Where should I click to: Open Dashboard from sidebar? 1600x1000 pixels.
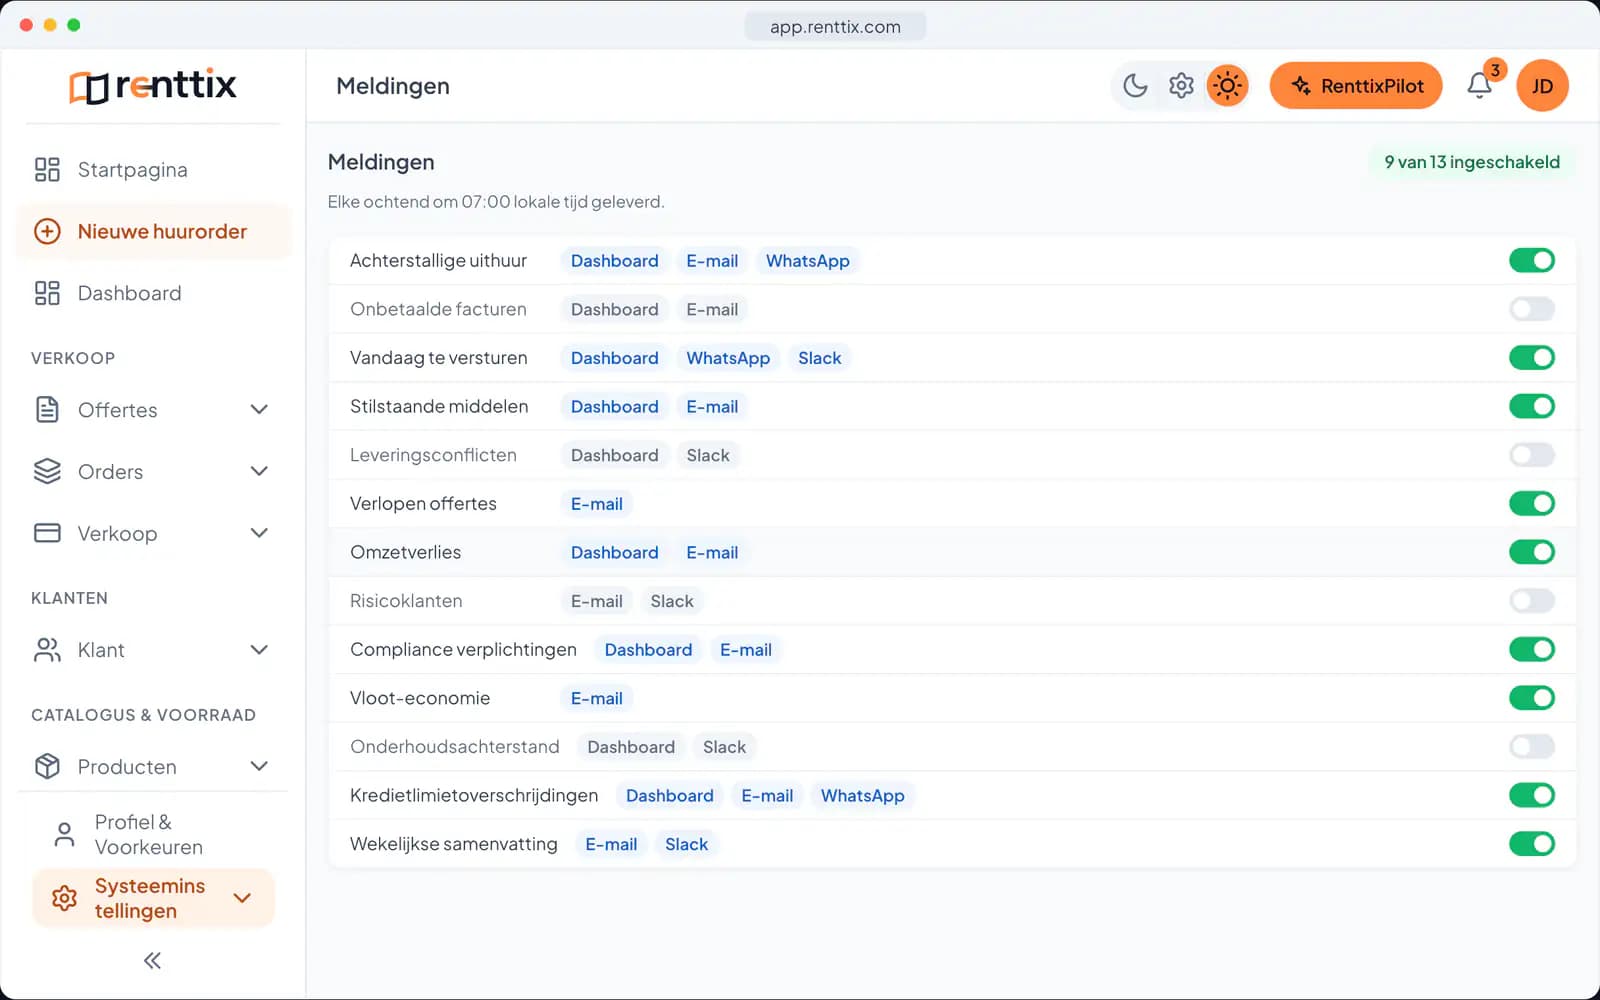tap(153, 293)
